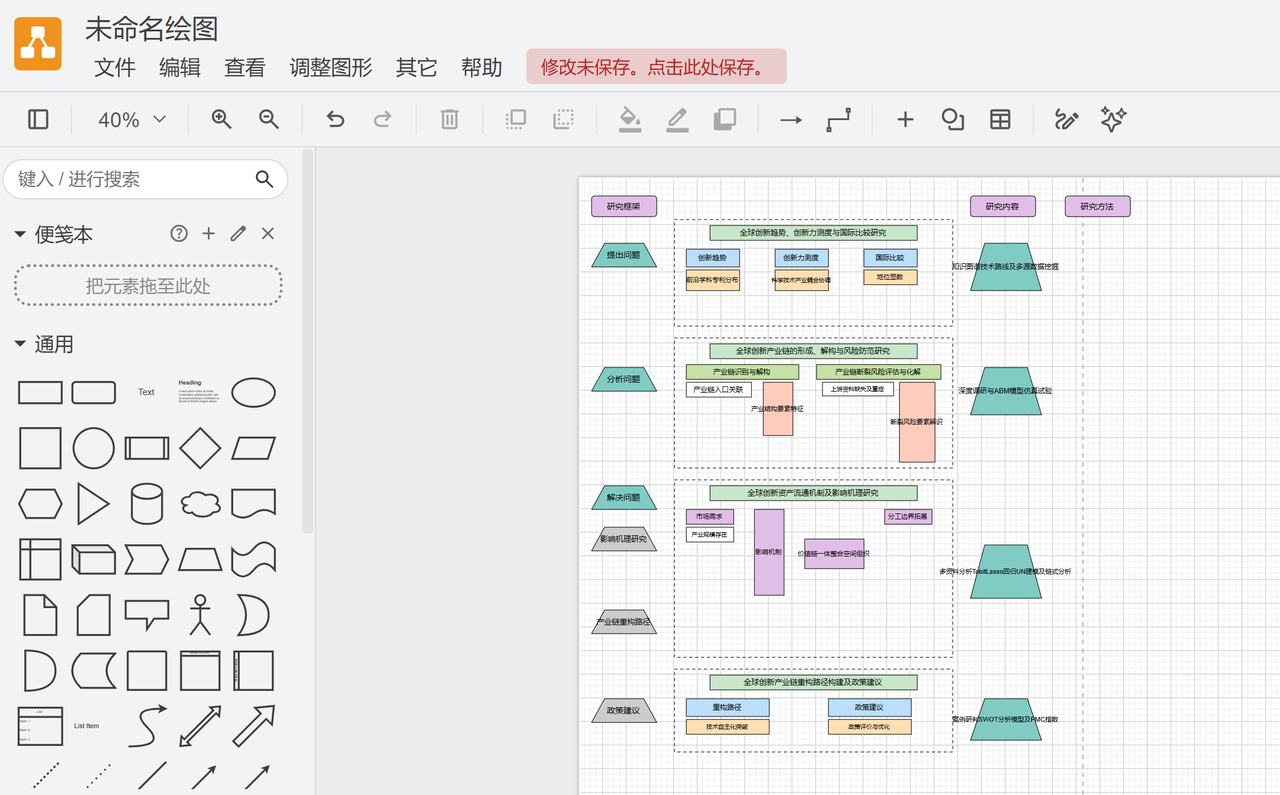Screen dimensions: 1280x795
Task: Click the 修改未保存 save notice button
Action: (x=656, y=67)
